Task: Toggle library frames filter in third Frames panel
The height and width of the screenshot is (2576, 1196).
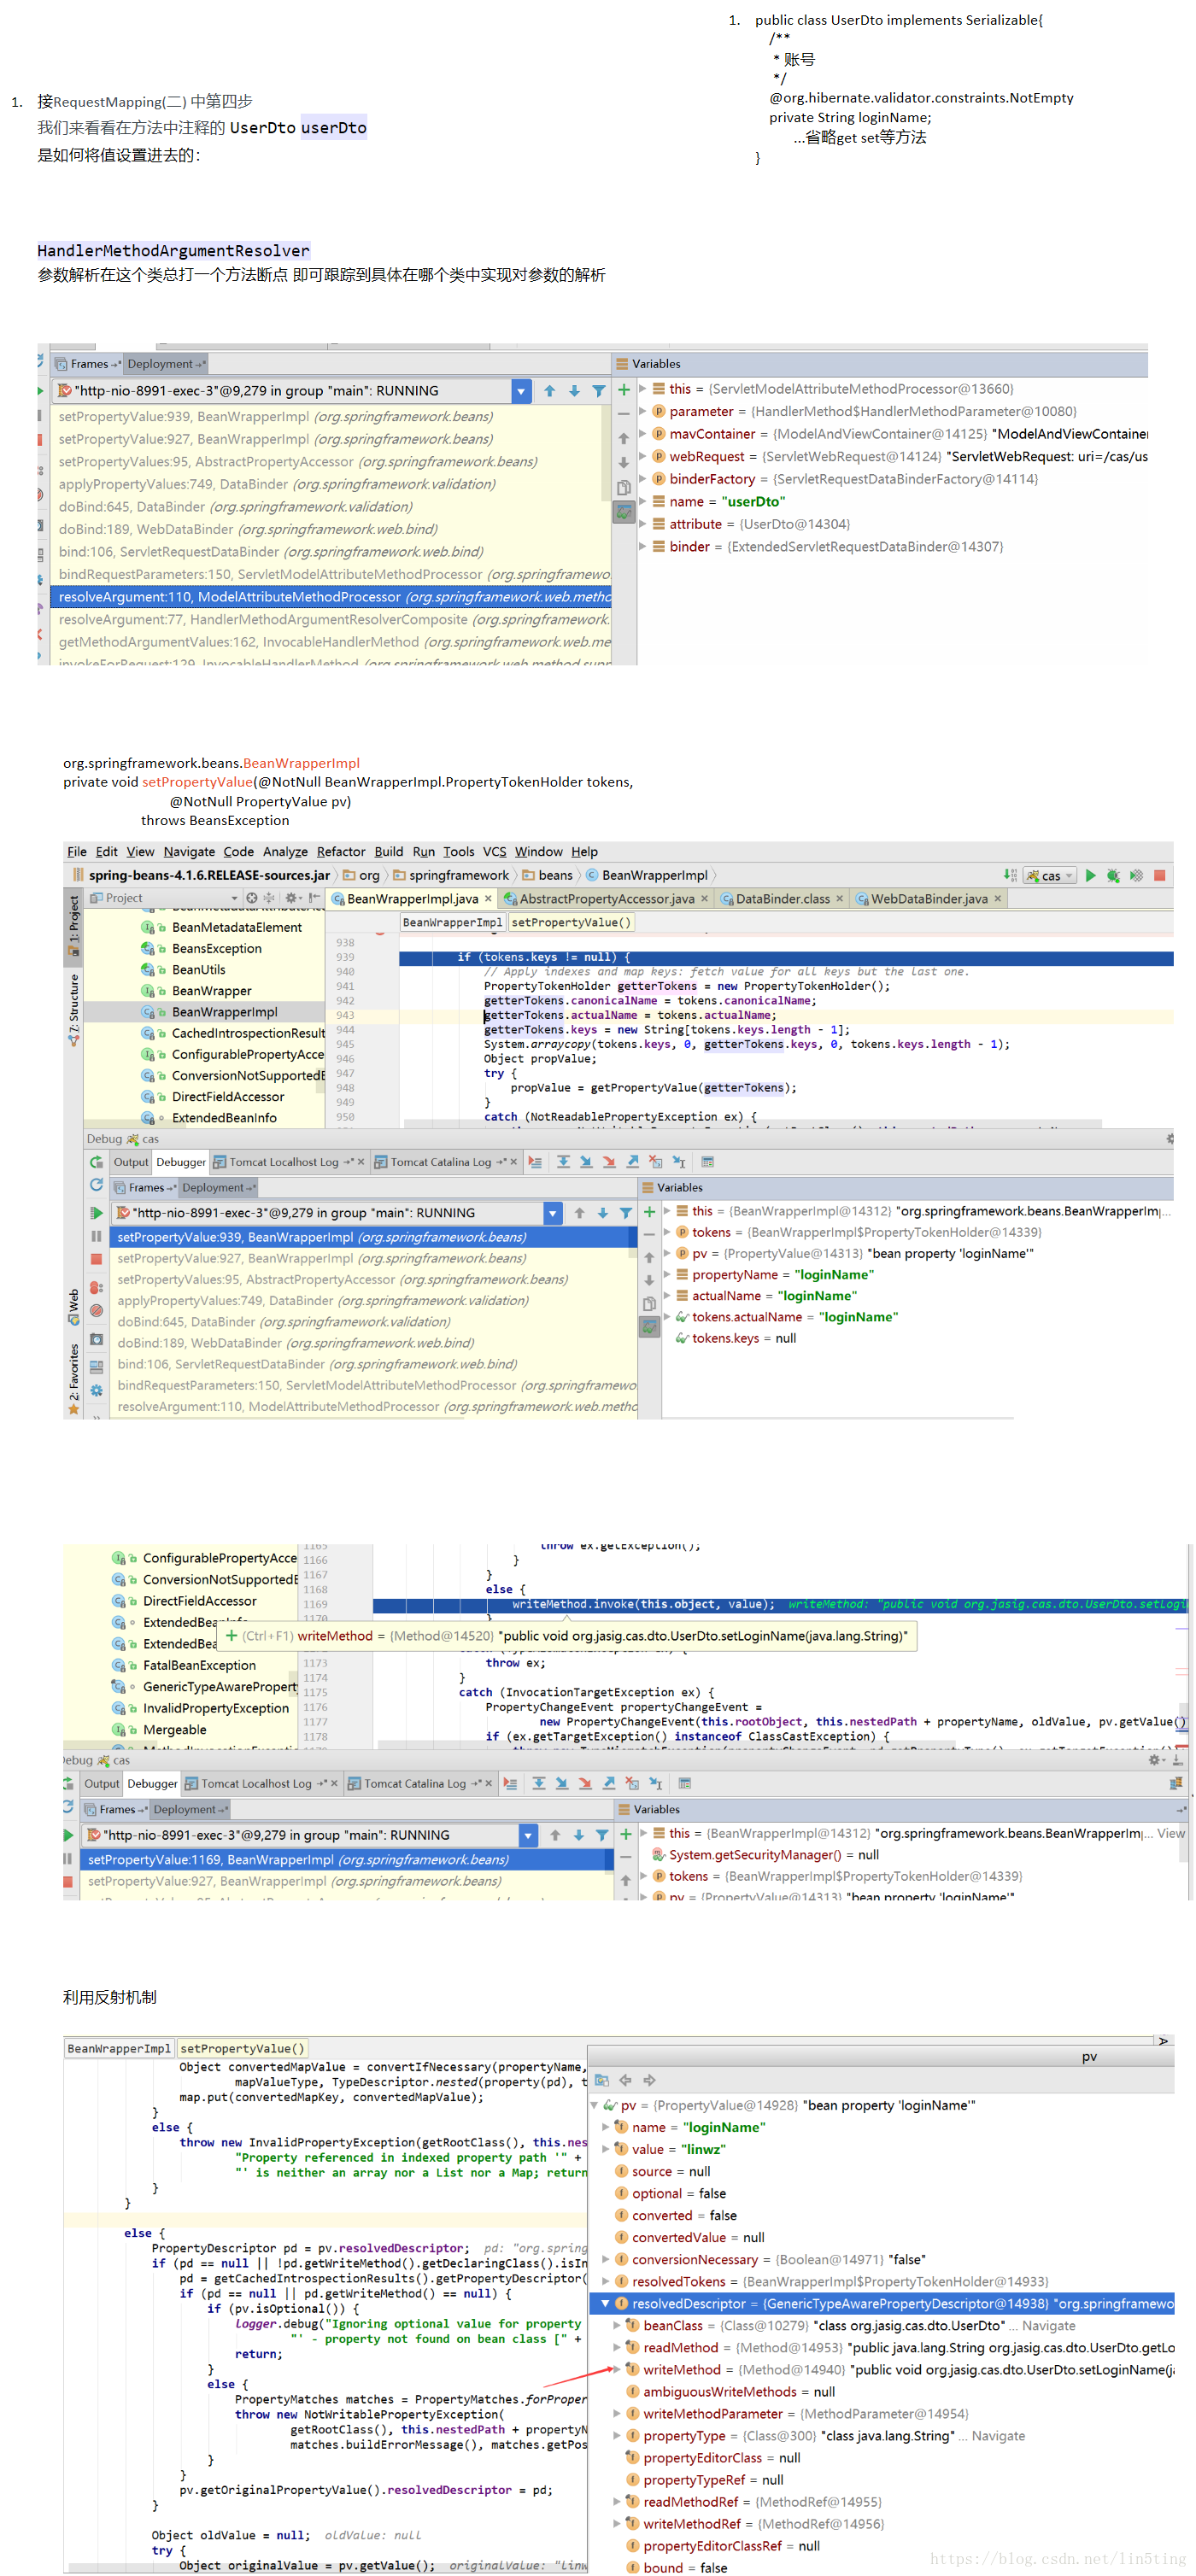Action: [x=602, y=1835]
